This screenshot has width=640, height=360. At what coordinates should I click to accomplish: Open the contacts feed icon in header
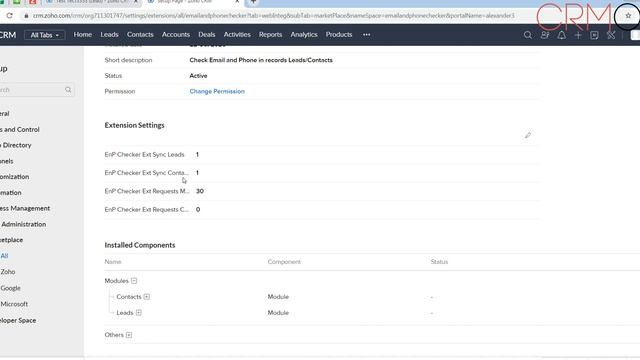click(x=545, y=35)
